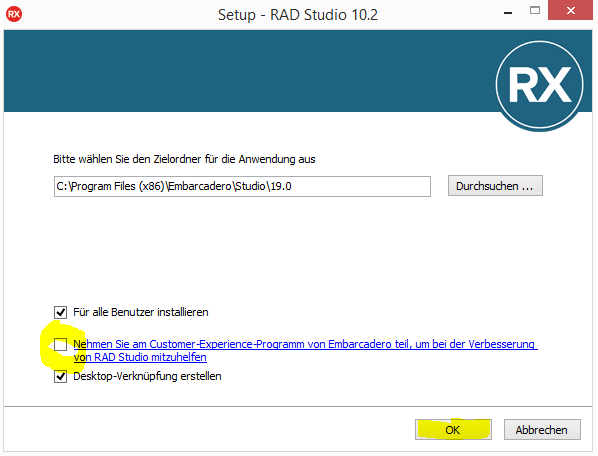Viewport: 598px width, 456px height.
Task: Click the teal header banner area
Action: point(248,71)
